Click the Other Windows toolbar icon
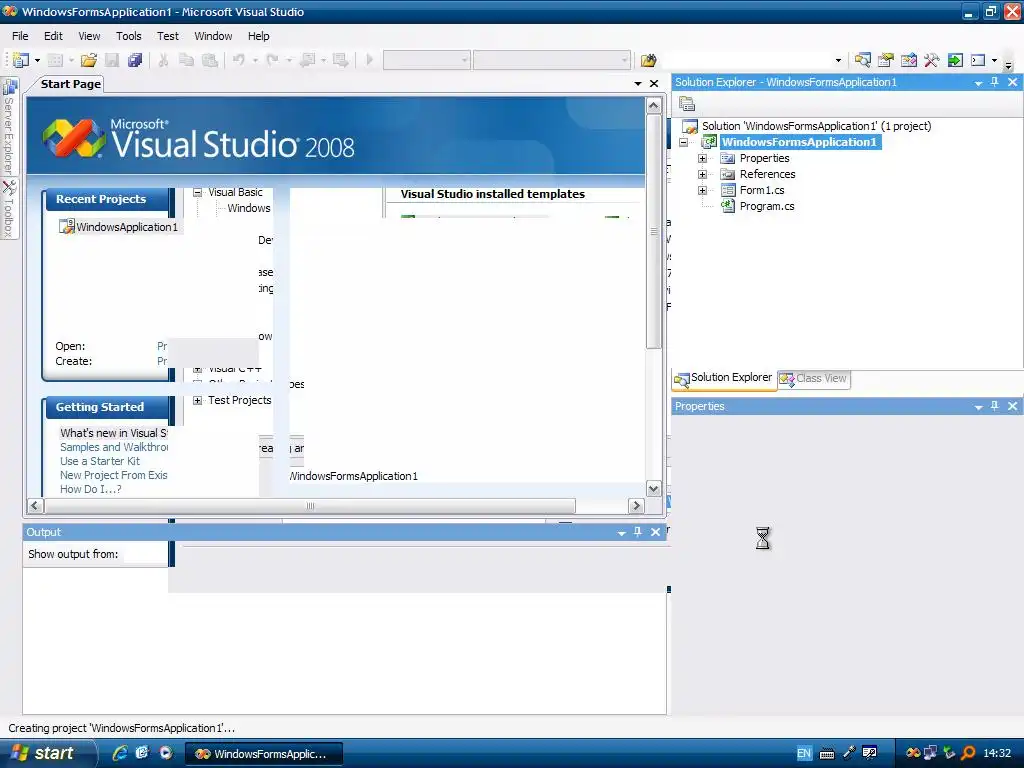Viewport: 1024px width, 768px height. (x=978, y=60)
